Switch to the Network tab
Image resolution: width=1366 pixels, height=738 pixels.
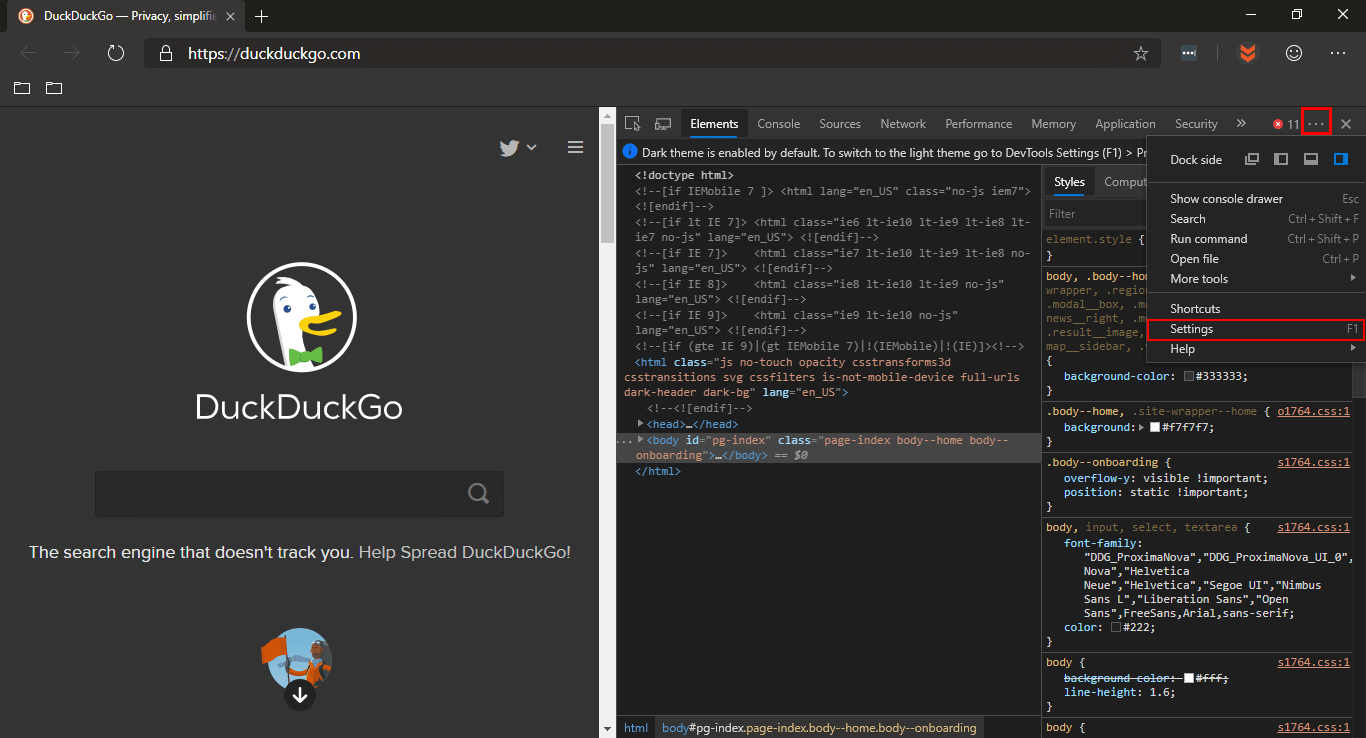pos(903,124)
